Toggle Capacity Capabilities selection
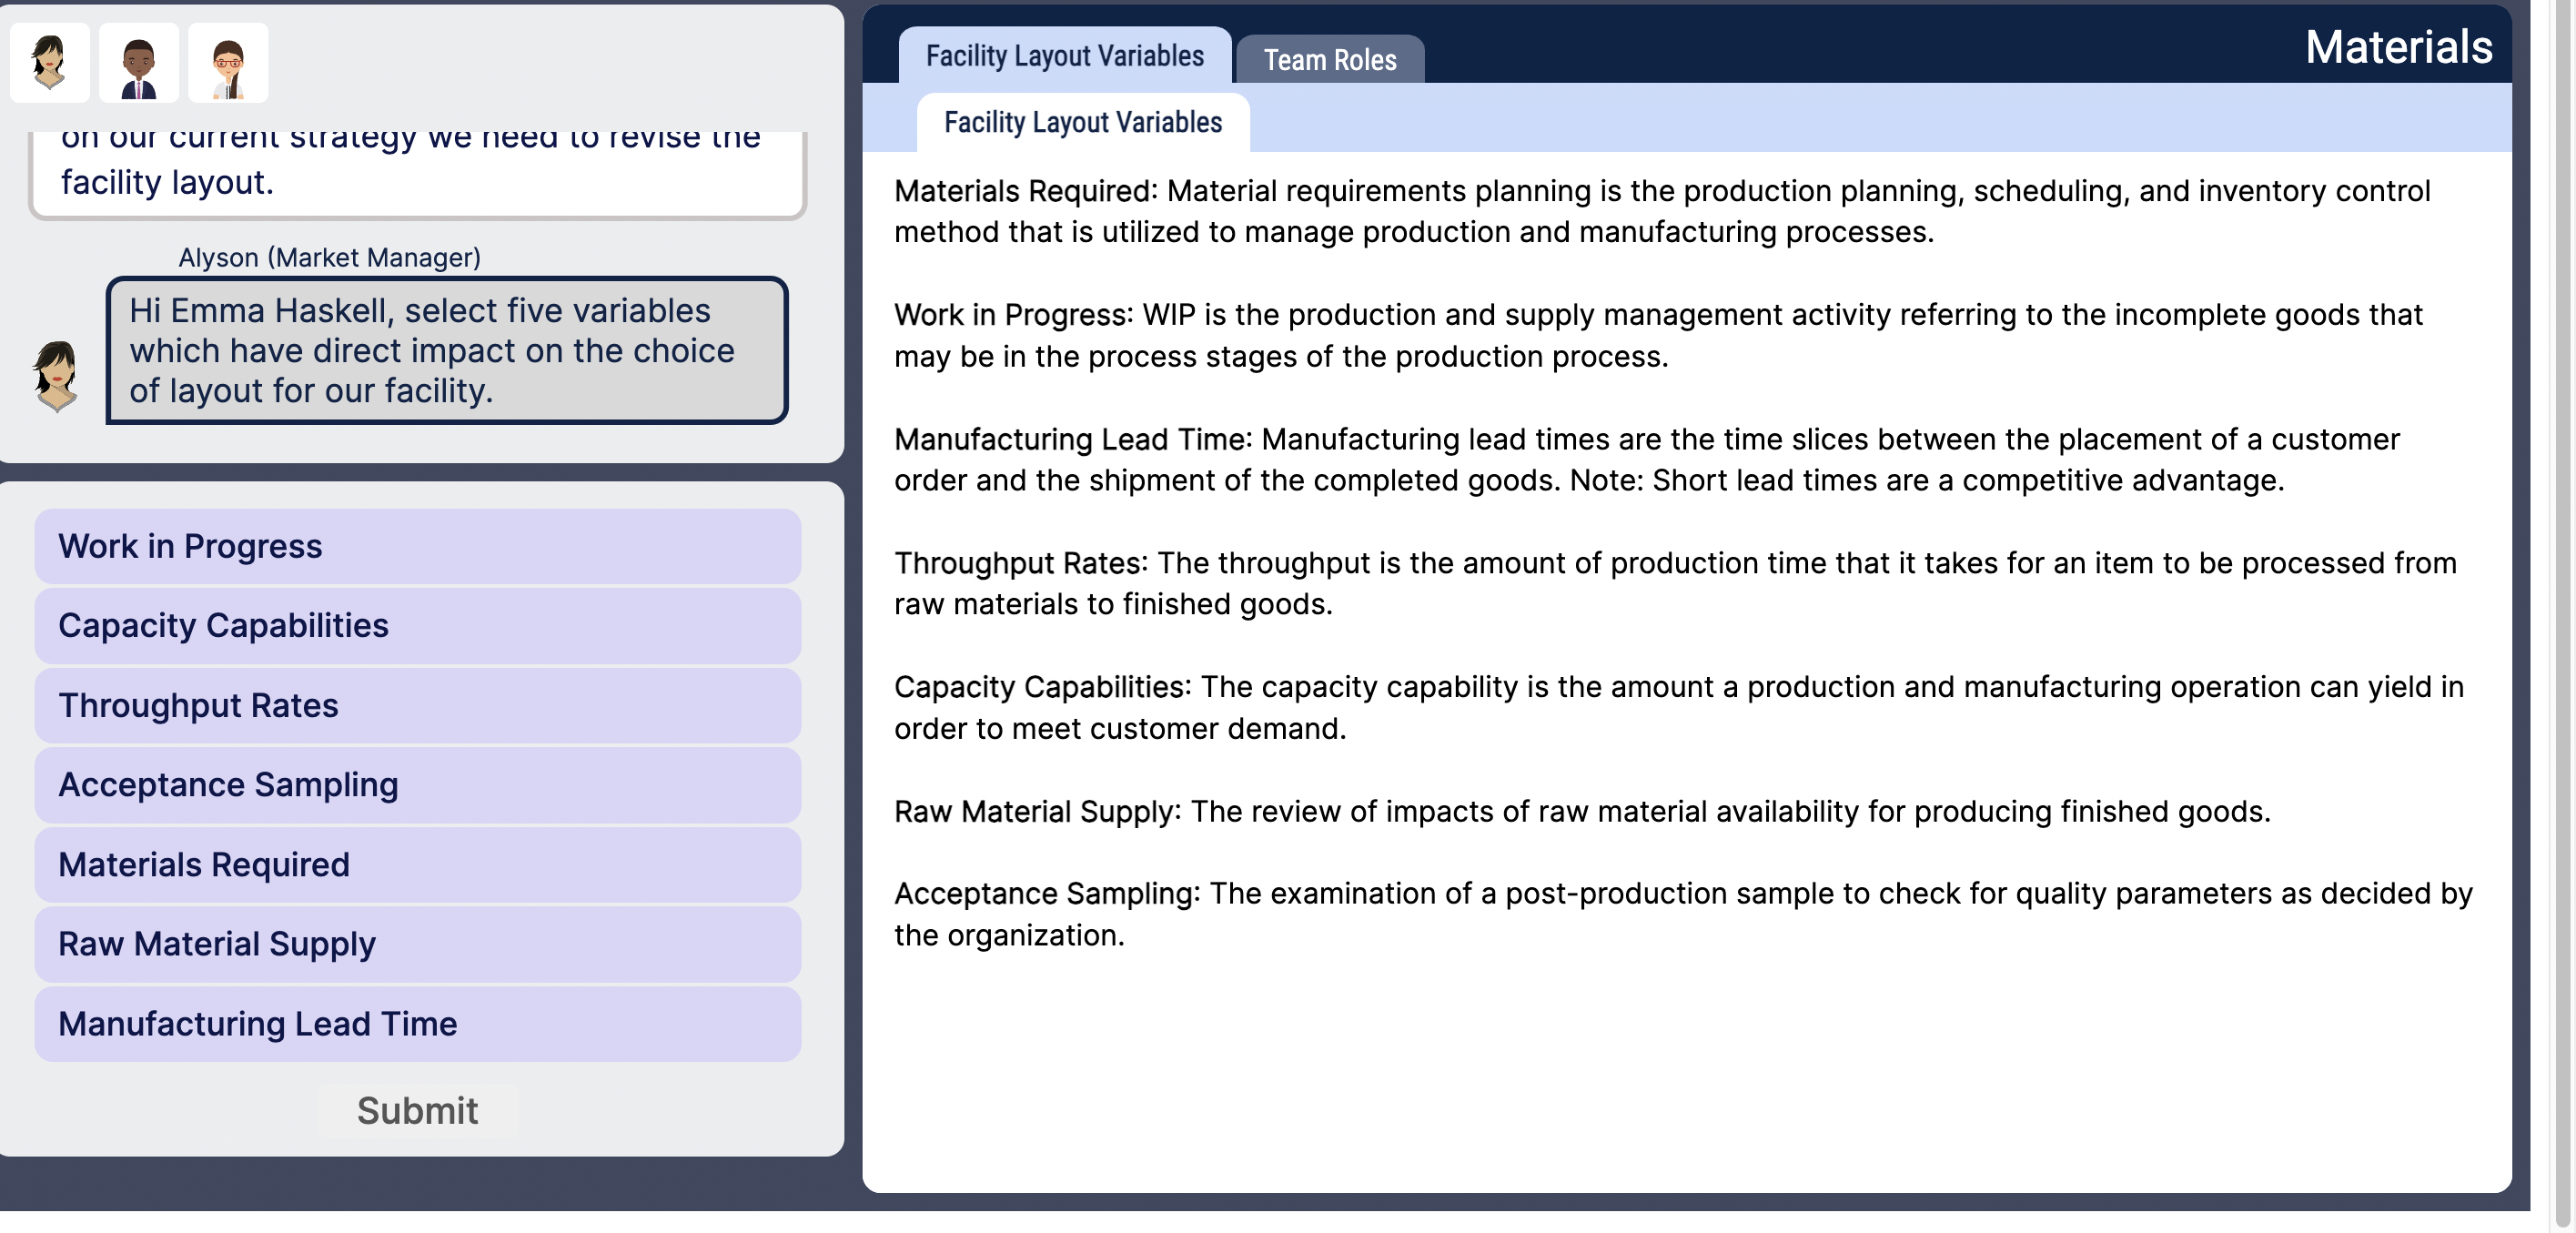This screenshot has height=1233, width=2576. coord(416,625)
